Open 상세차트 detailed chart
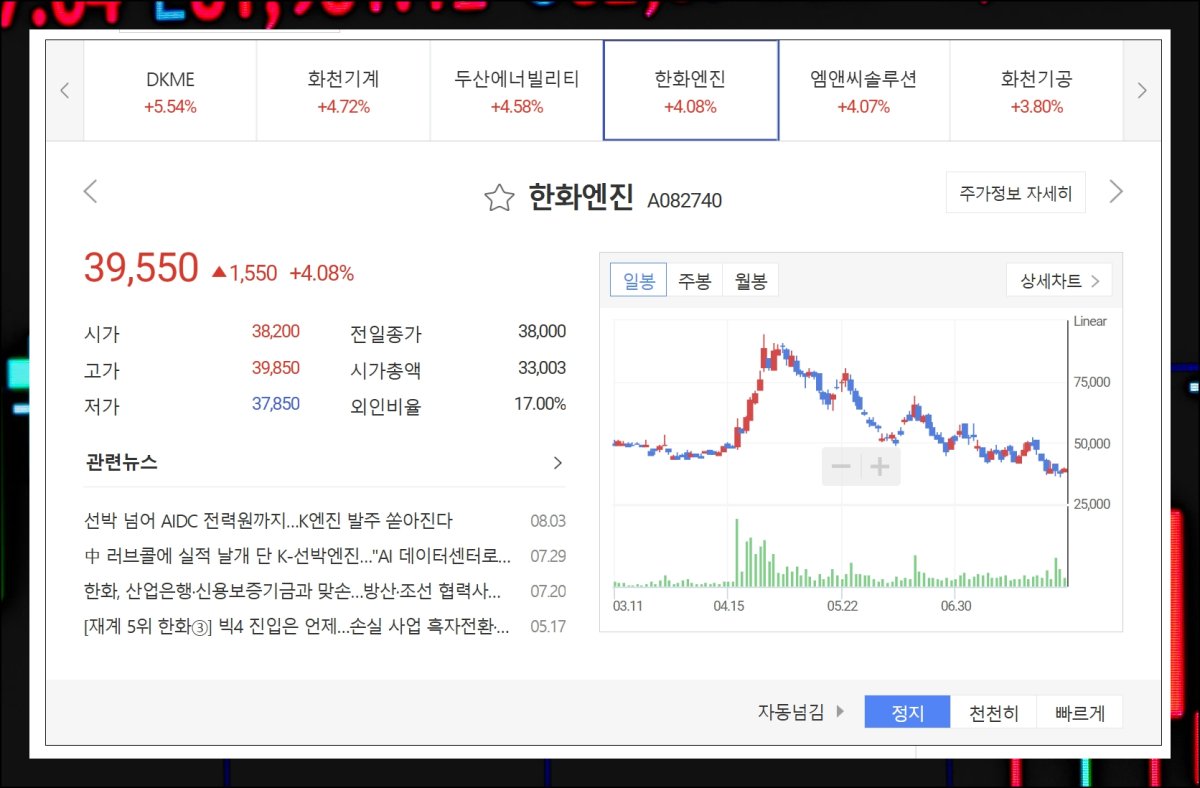Screen dimensions: 1200x788 point(1059,281)
